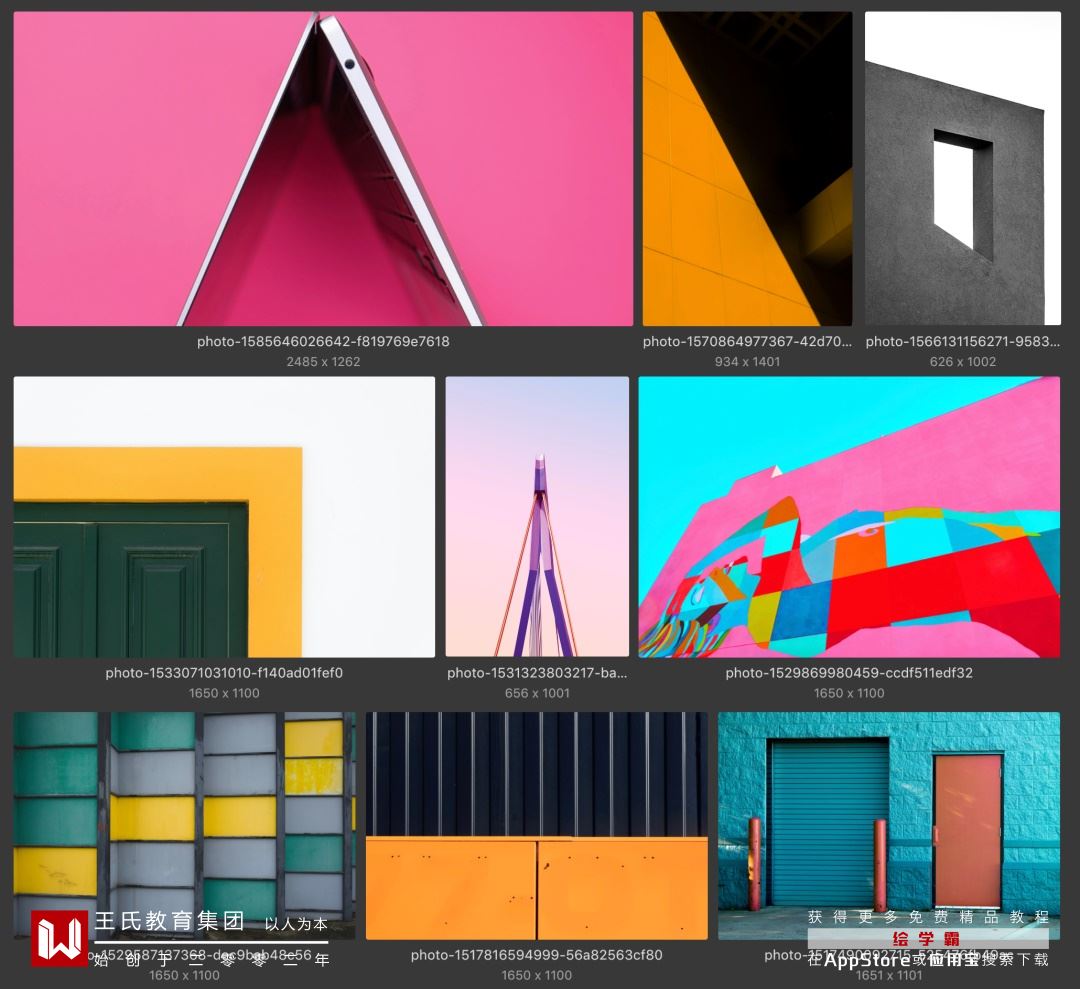The image size is (1080, 989).
Task: Click filename starting photo-1570864977367-42d70
Action: click(x=747, y=342)
